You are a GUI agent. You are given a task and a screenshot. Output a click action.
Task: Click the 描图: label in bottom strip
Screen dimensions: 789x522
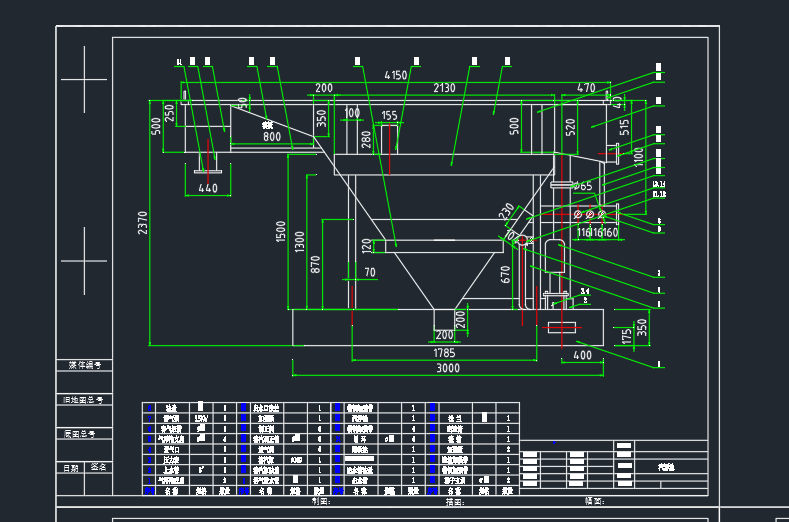(454, 502)
